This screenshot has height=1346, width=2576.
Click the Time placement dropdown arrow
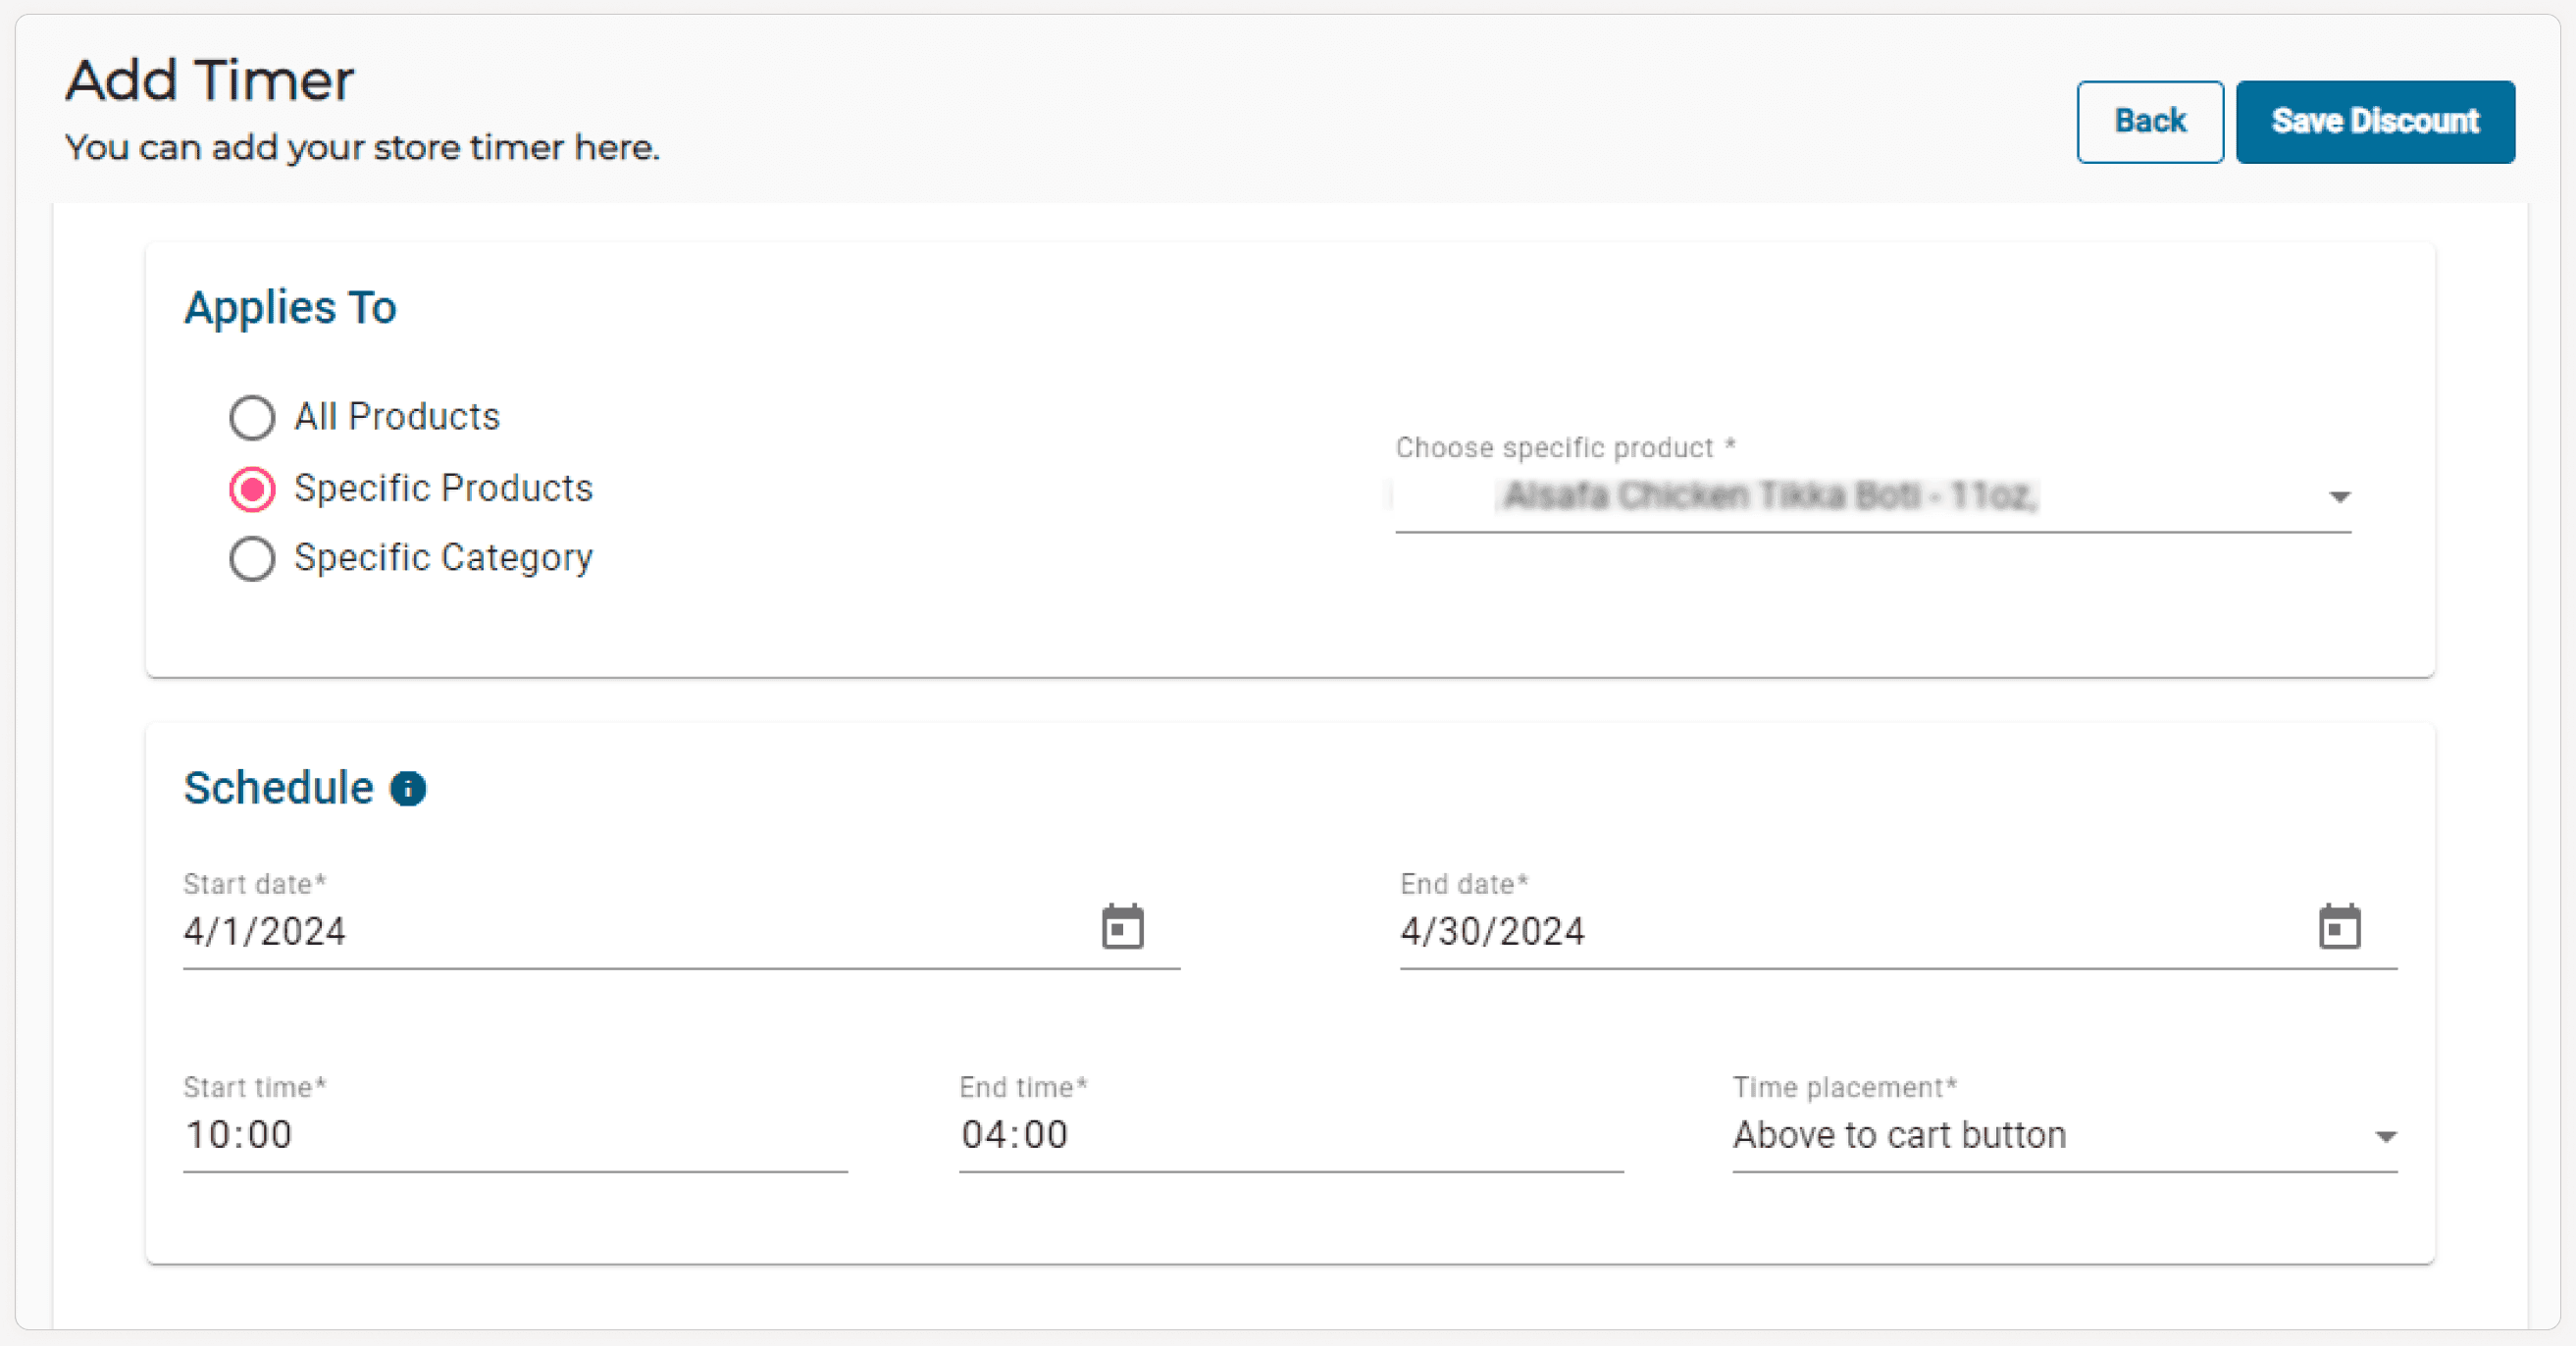coord(2385,1137)
